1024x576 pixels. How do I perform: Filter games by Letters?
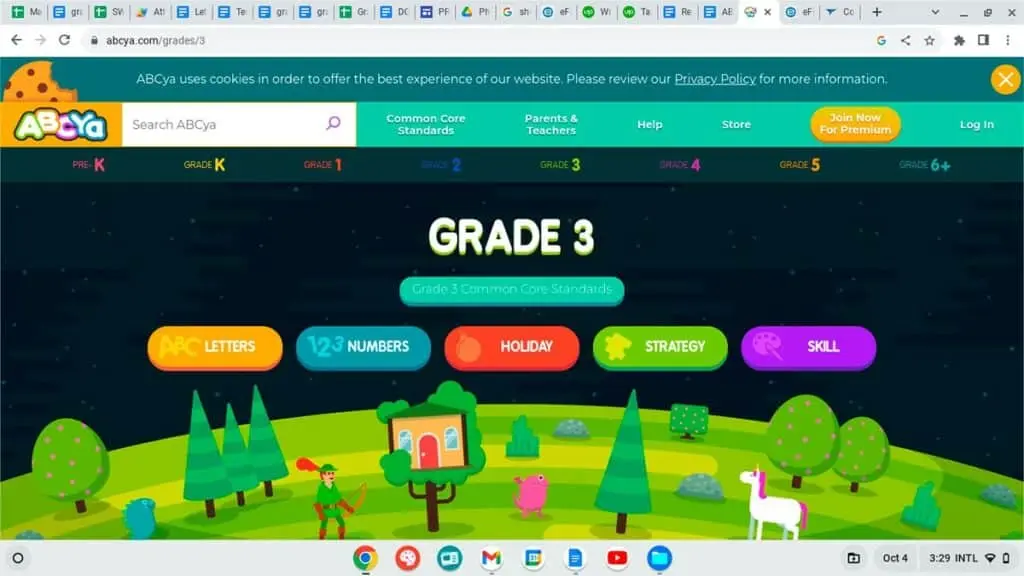pyautogui.click(x=215, y=347)
